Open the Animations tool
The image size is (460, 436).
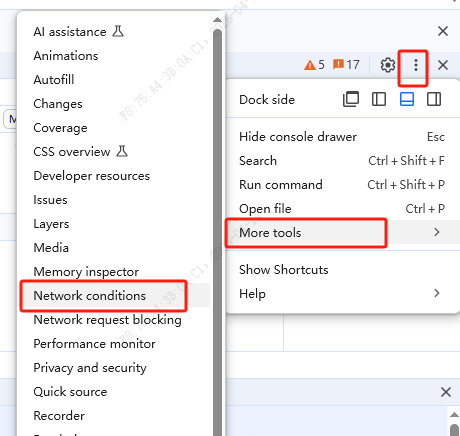(114, 56)
